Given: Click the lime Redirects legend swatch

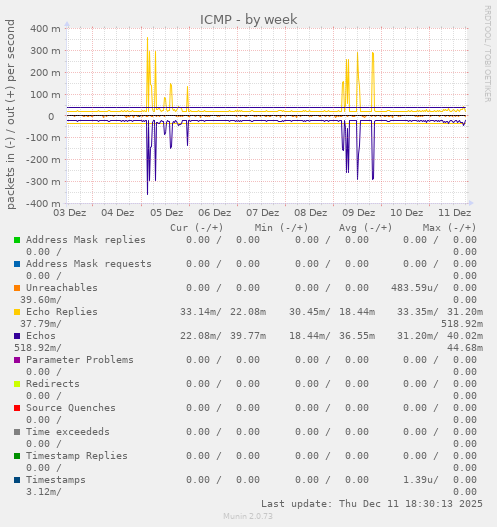Looking at the screenshot, I should [x=17, y=384].
